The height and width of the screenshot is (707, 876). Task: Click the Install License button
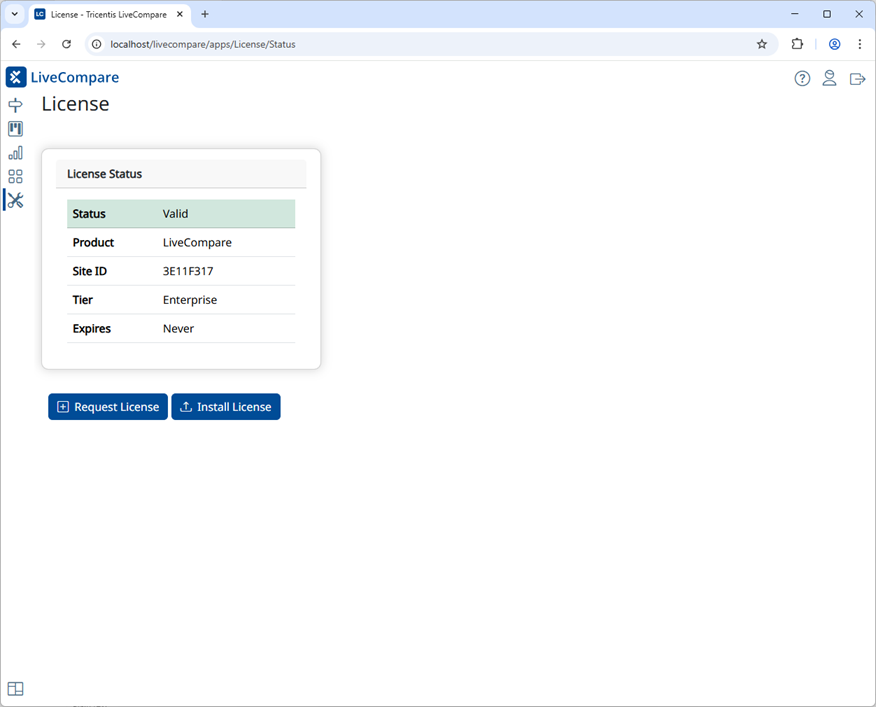(x=226, y=407)
